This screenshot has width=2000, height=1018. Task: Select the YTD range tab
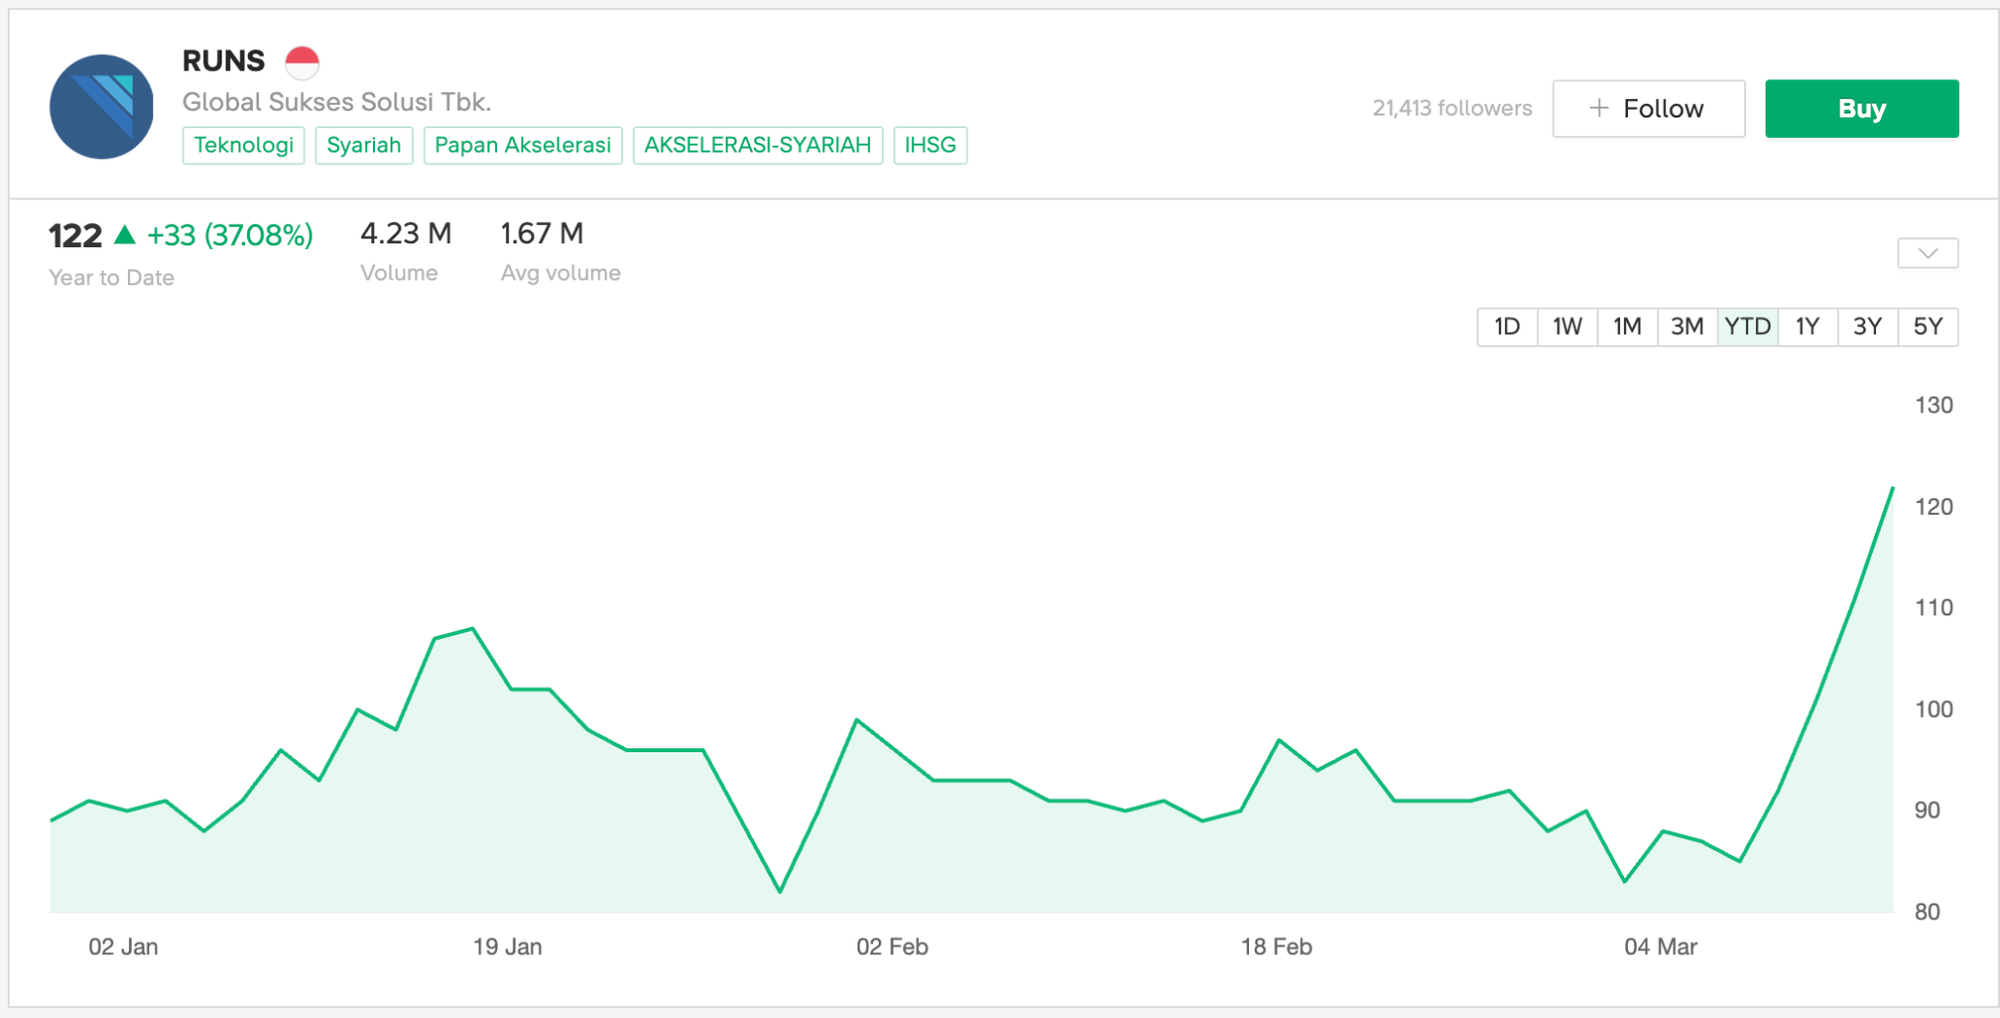(1747, 327)
